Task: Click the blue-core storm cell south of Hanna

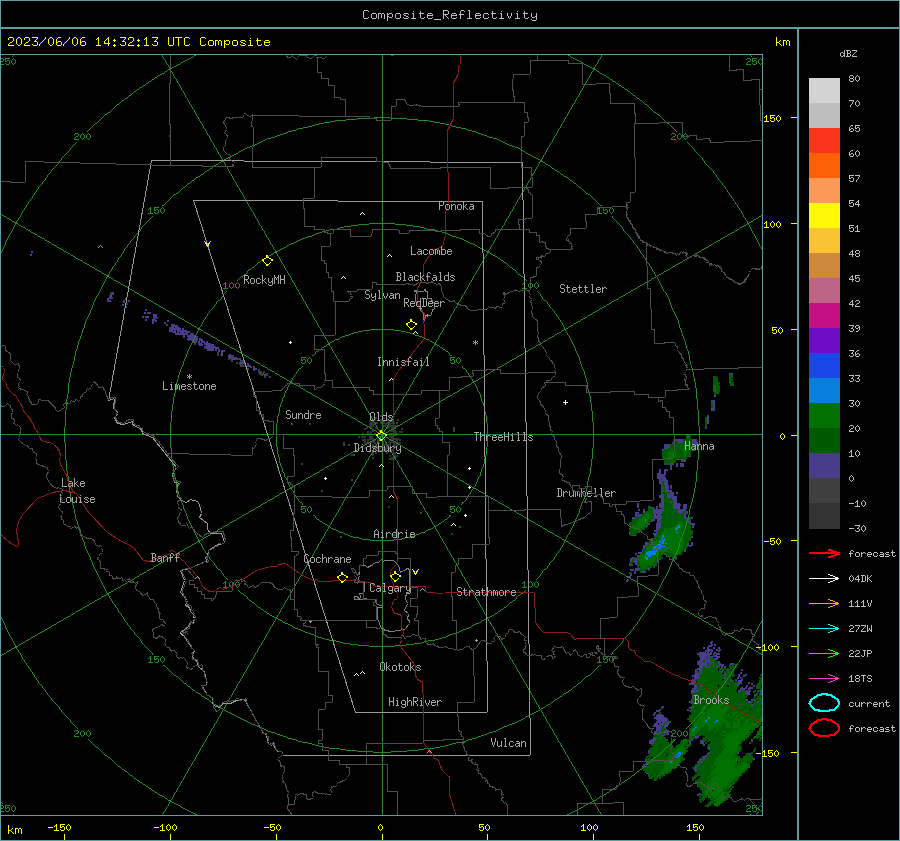Action: pyautogui.click(x=661, y=531)
